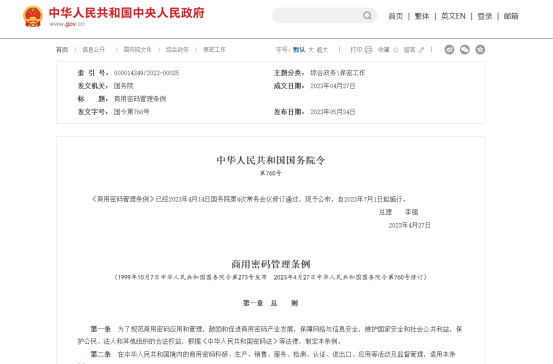Image resolution: width=553 pixels, height=364 pixels.
Task: Go to 国务院文件 breadcrumb
Action: pyautogui.click(x=137, y=50)
